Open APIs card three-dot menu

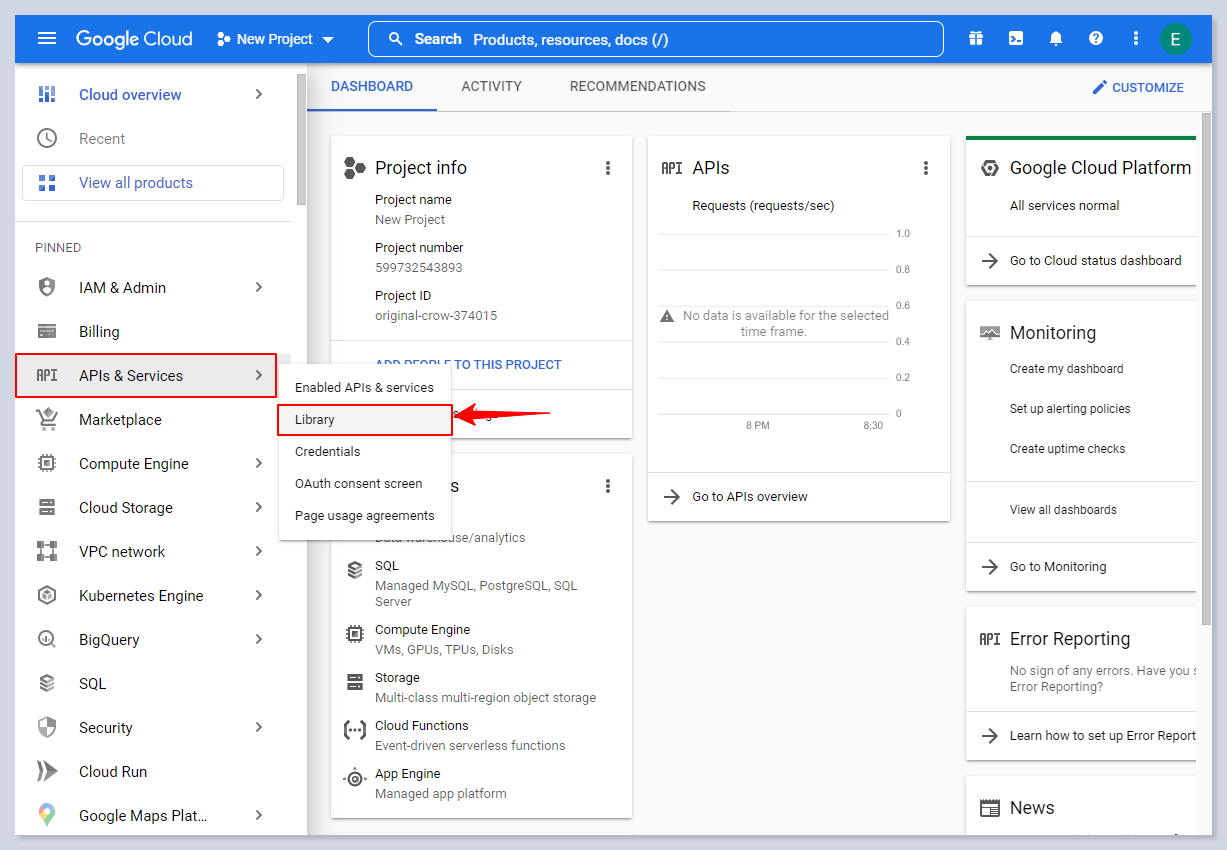click(926, 168)
